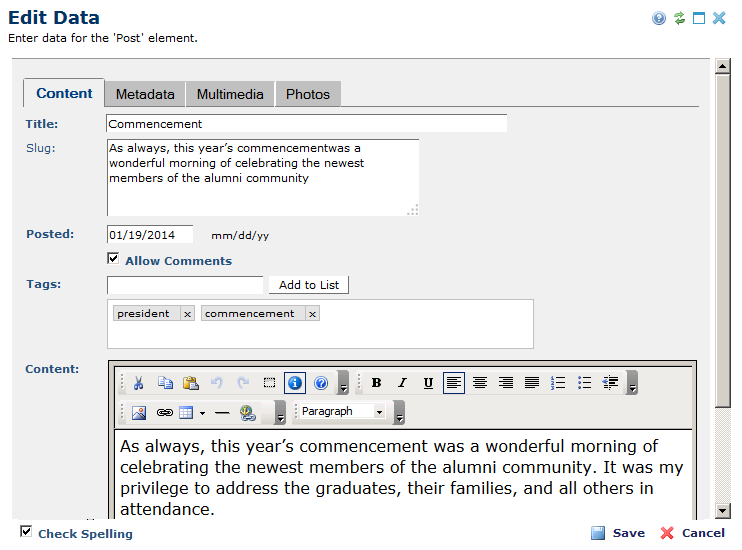
Task: Insert image icon in editor toolbar
Action: 139,413
